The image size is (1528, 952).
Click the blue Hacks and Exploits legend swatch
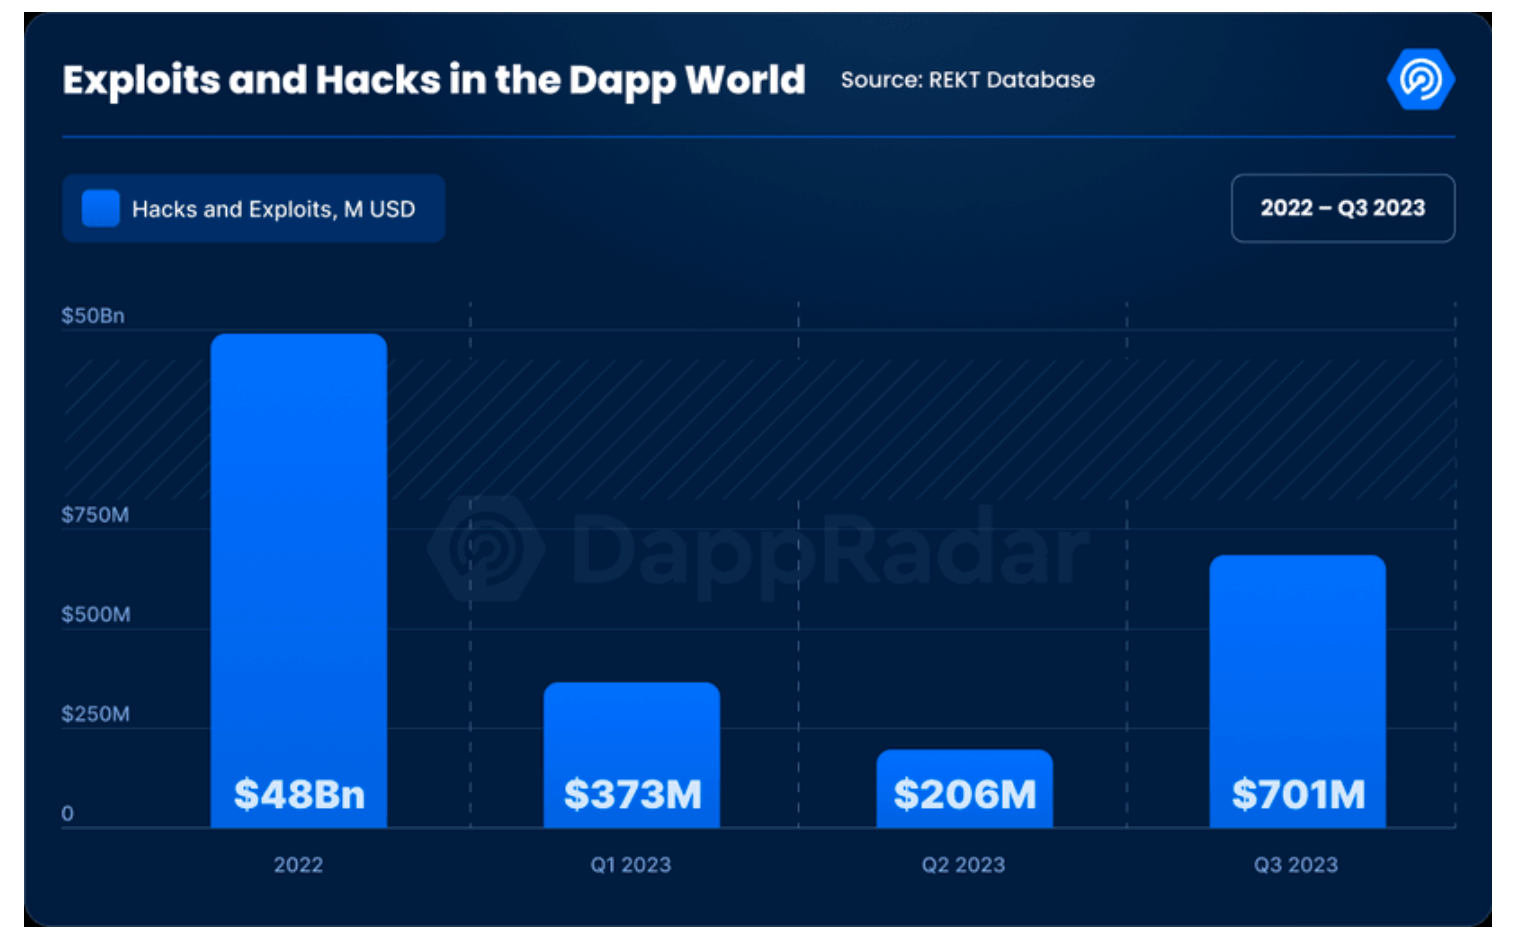101,208
